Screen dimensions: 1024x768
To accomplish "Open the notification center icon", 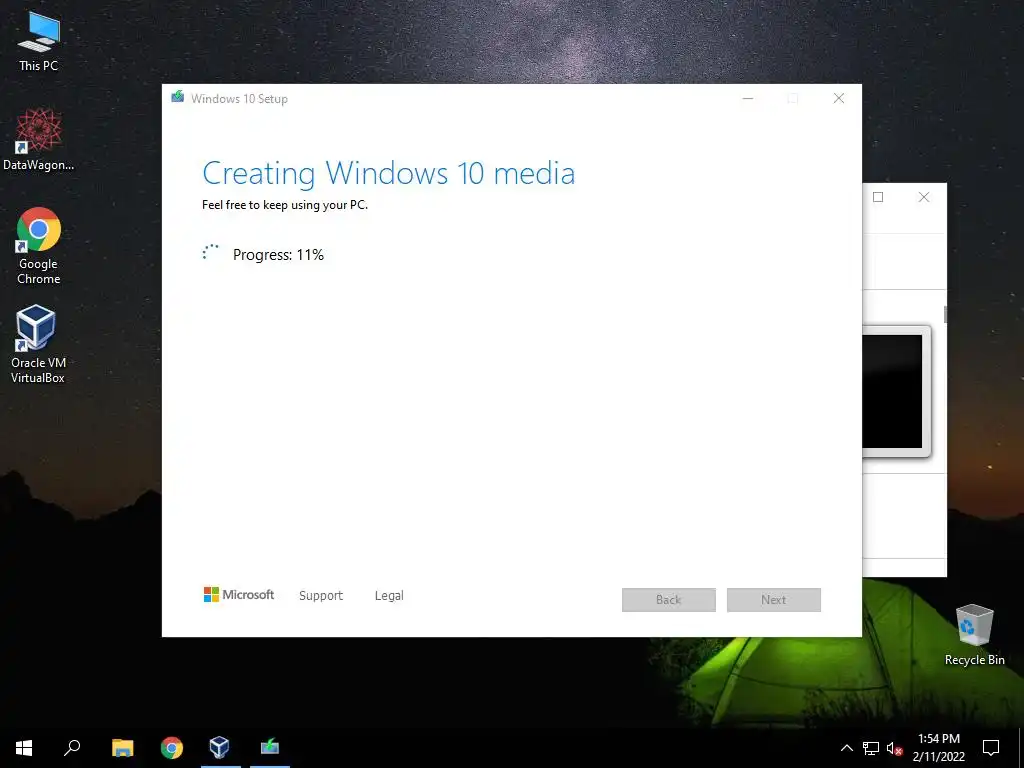I will (991, 748).
